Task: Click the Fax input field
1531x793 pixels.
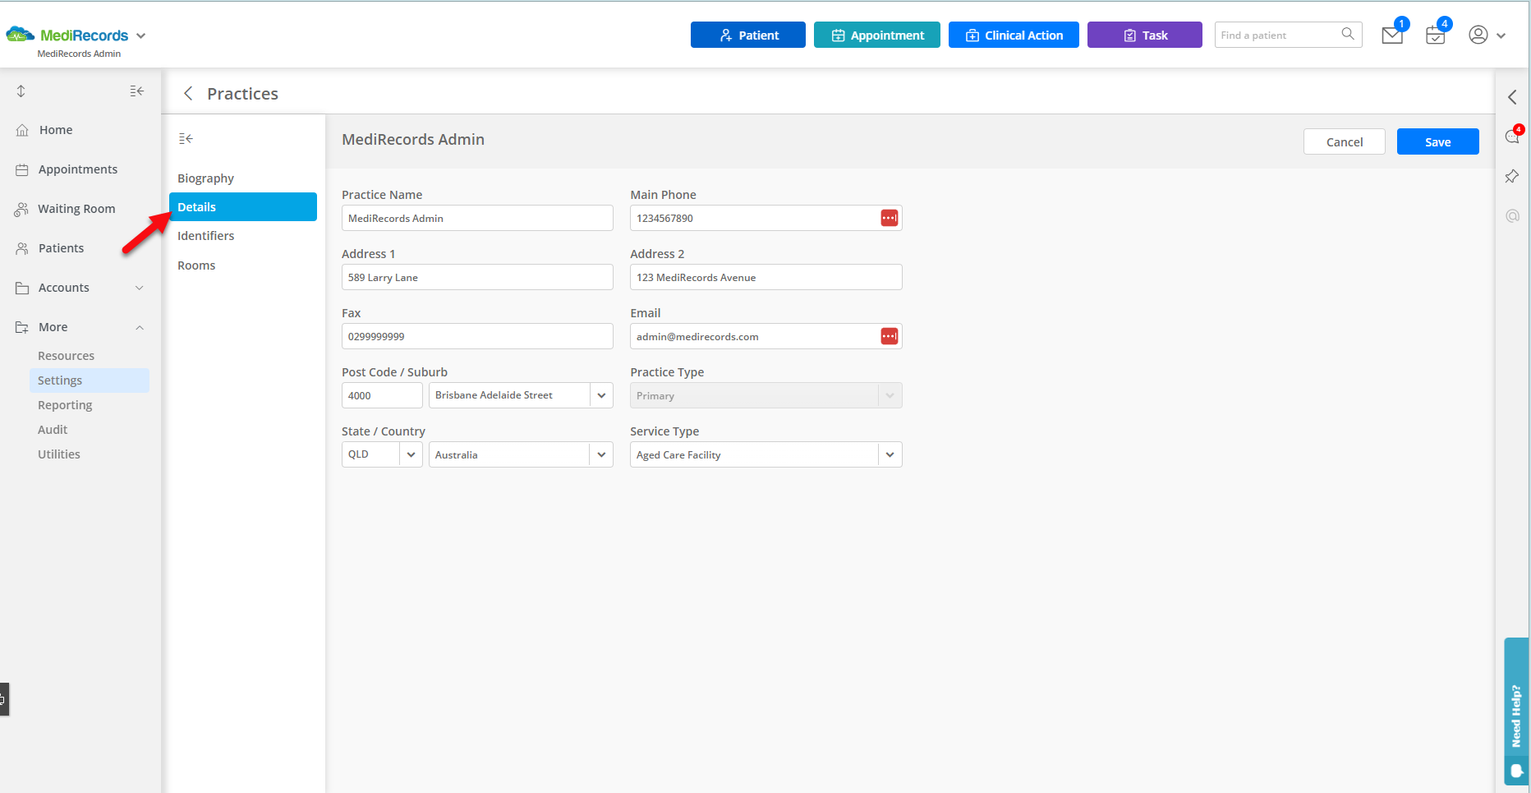Action: 477,336
